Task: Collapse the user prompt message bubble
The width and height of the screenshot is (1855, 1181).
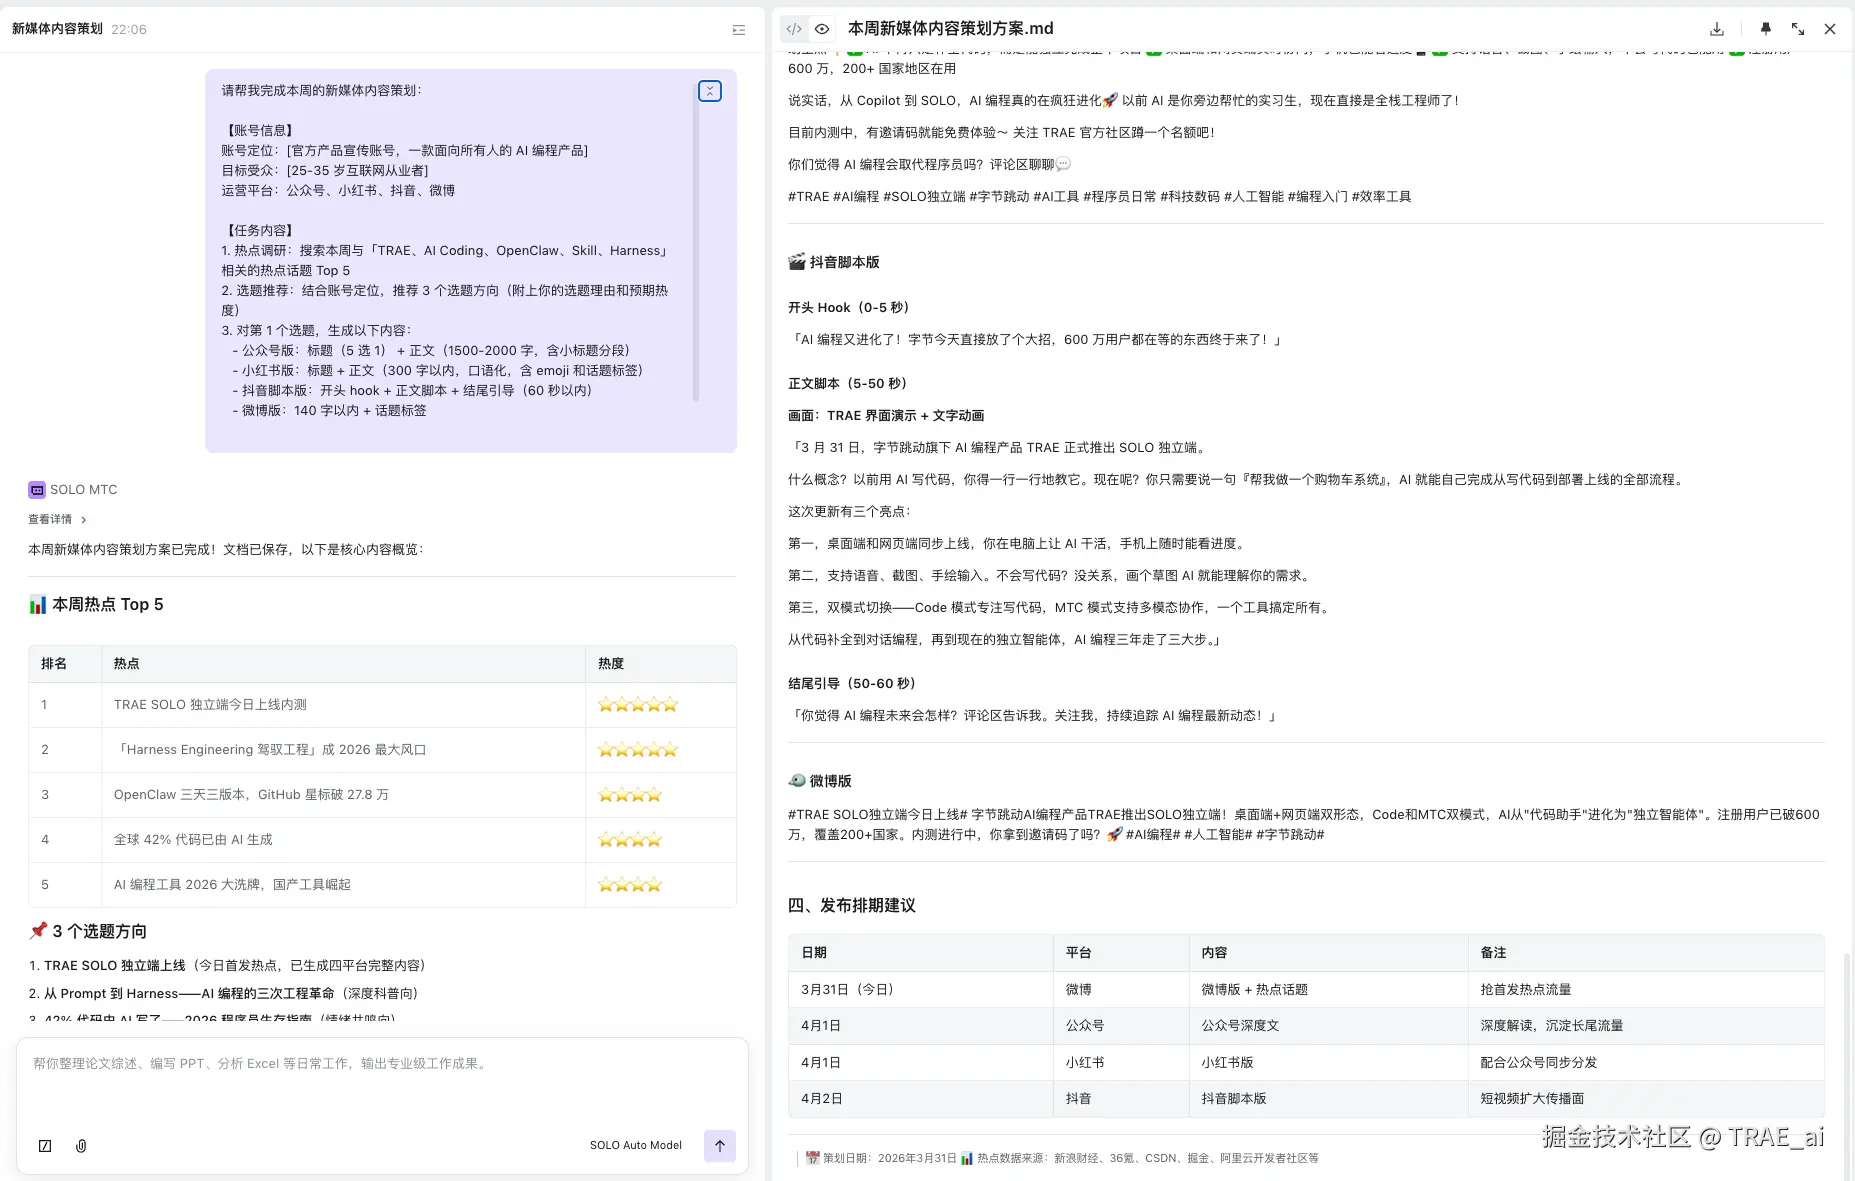Action: click(x=710, y=91)
